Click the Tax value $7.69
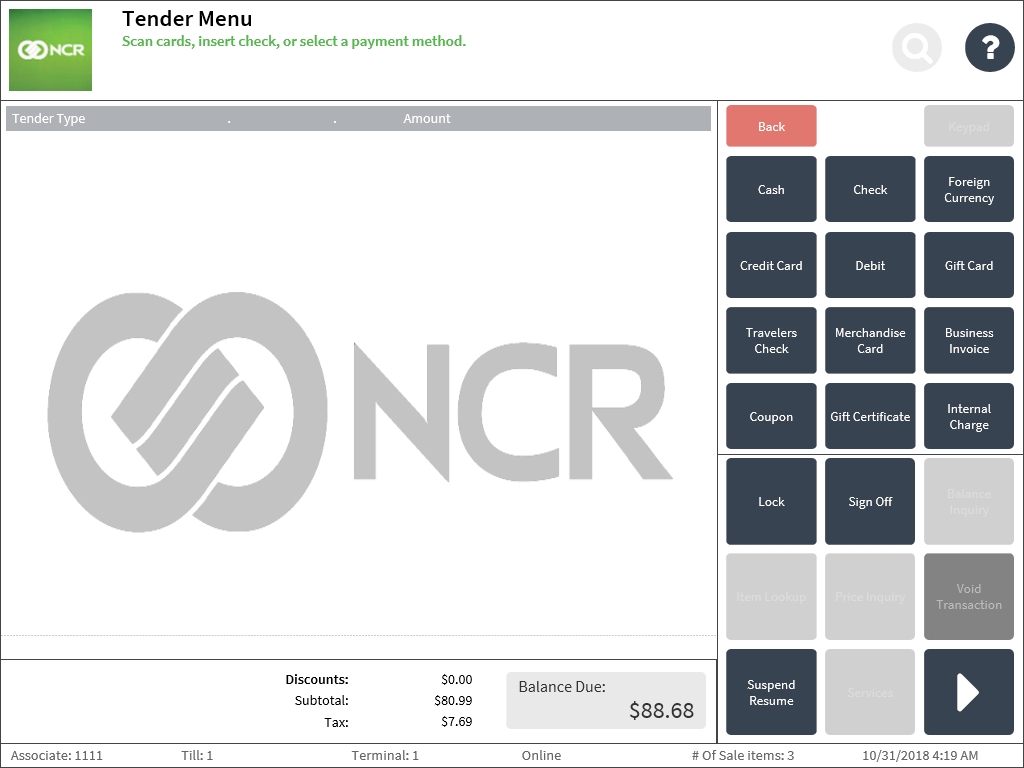The height and width of the screenshot is (768, 1024). [456, 722]
